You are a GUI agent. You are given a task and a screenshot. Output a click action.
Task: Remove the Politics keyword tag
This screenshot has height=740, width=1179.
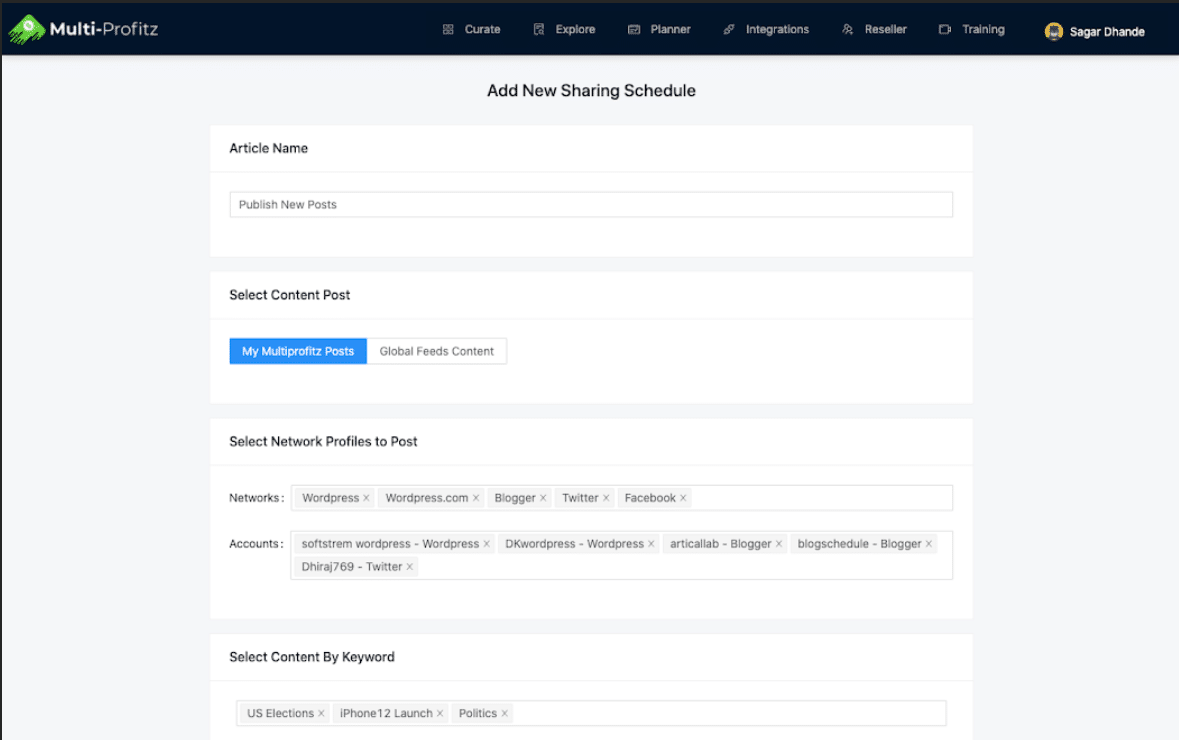click(x=505, y=713)
